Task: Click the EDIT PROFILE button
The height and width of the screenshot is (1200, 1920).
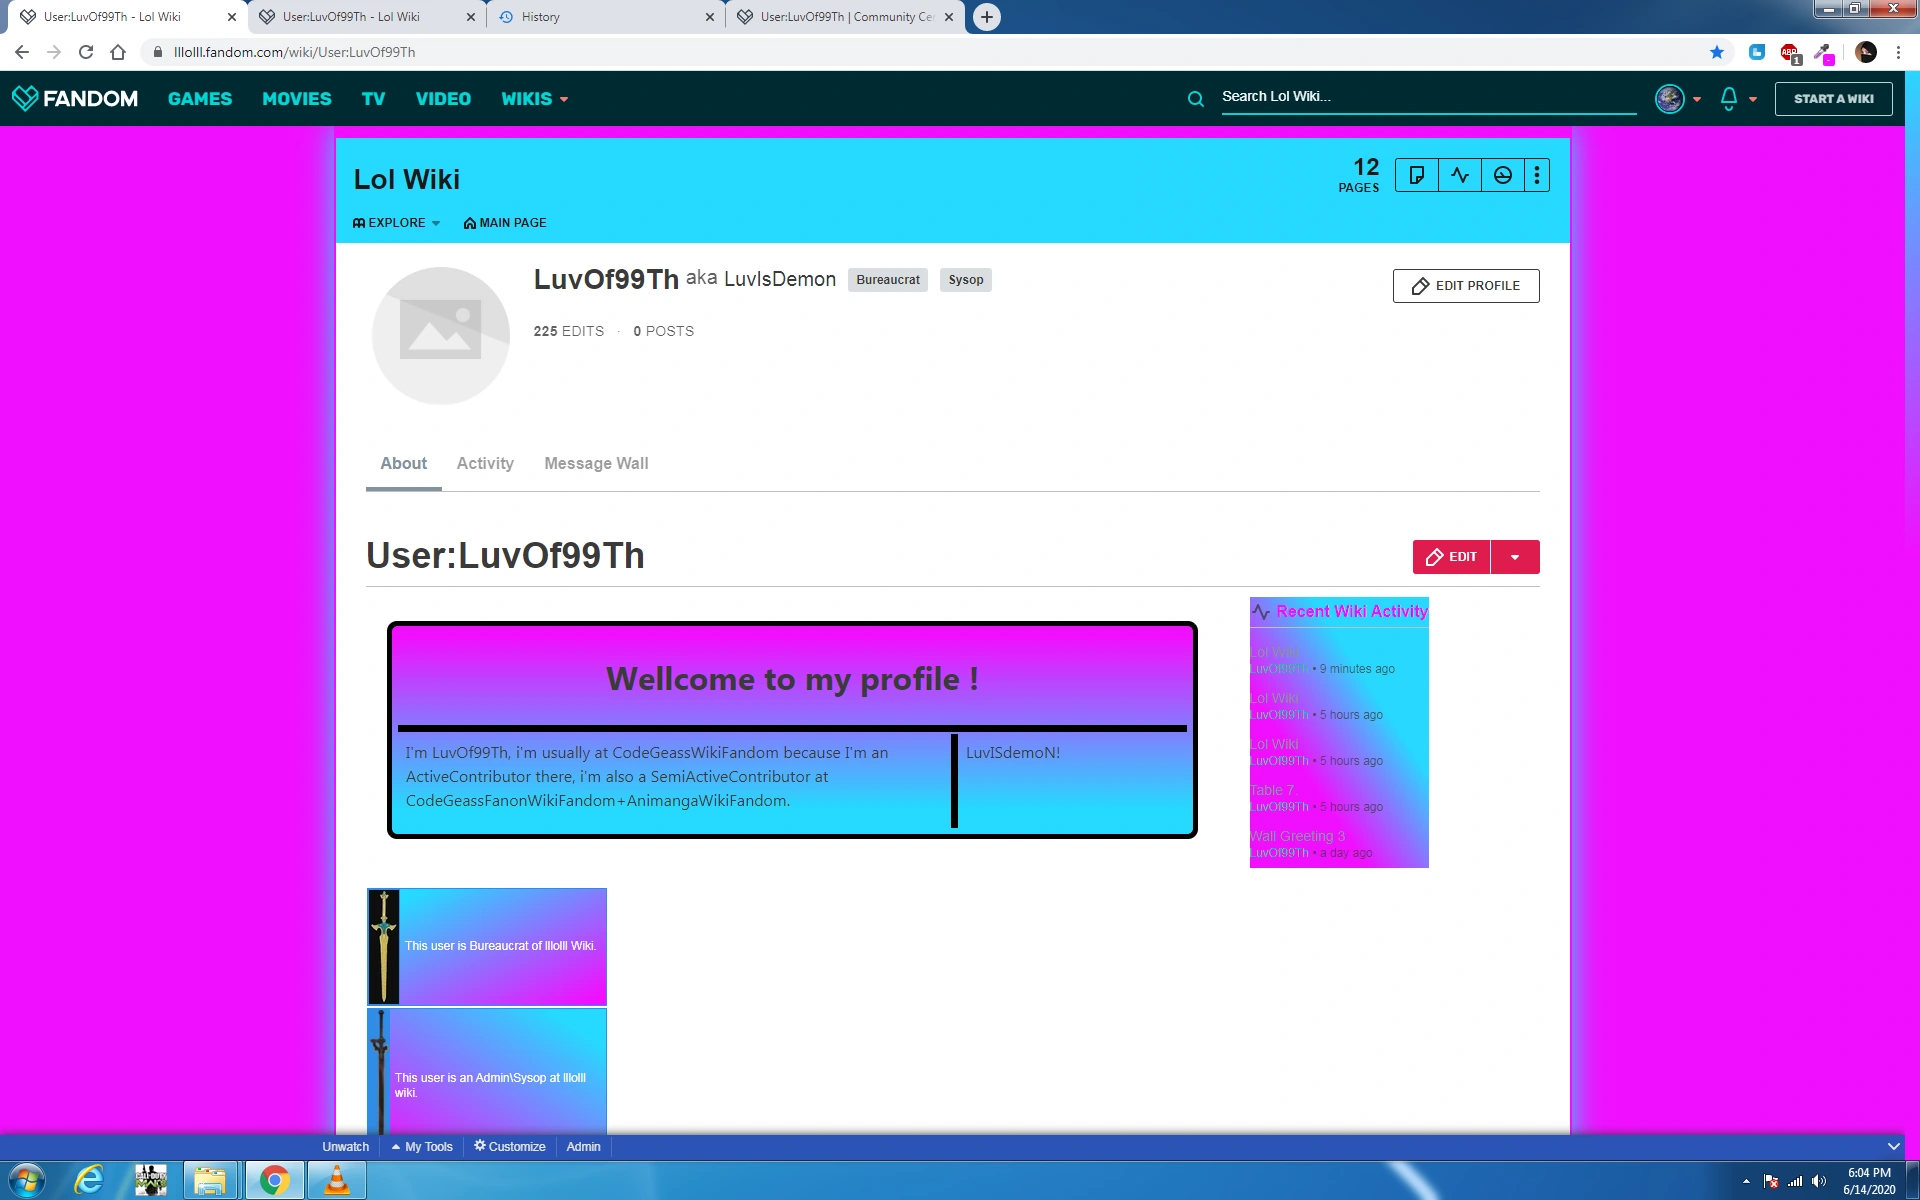Action: [x=1466, y=286]
